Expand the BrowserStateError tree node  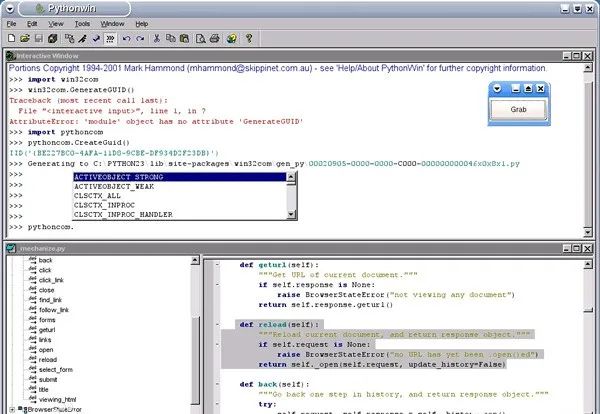click(12, 410)
